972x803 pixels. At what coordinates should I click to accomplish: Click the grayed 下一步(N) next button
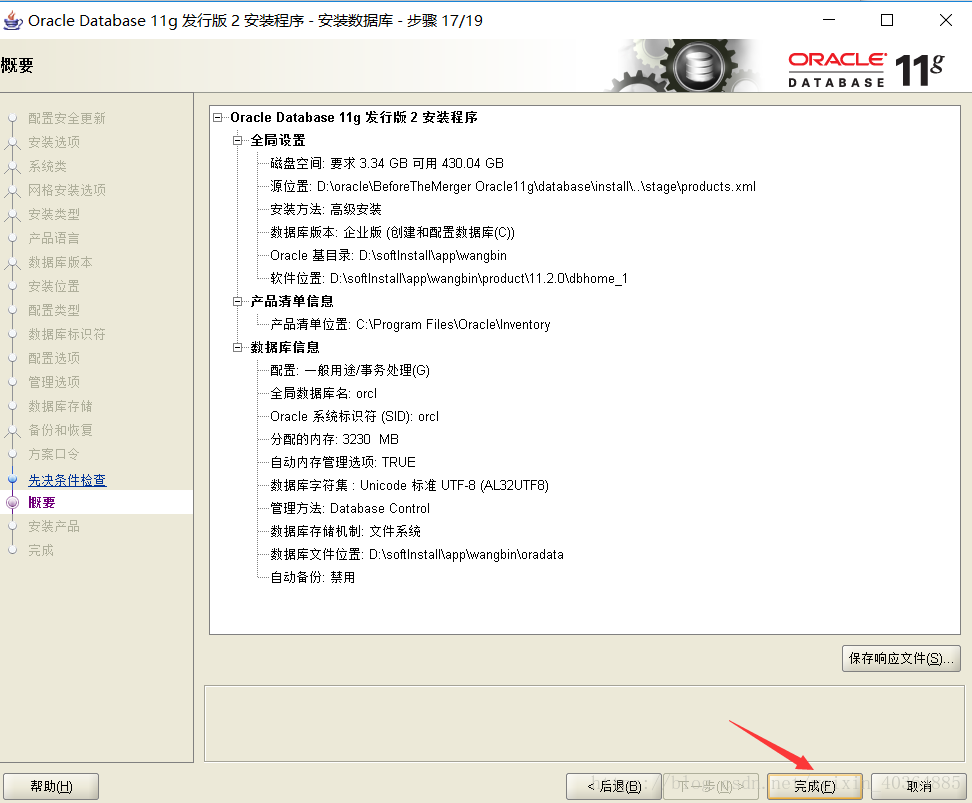point(711,786)
